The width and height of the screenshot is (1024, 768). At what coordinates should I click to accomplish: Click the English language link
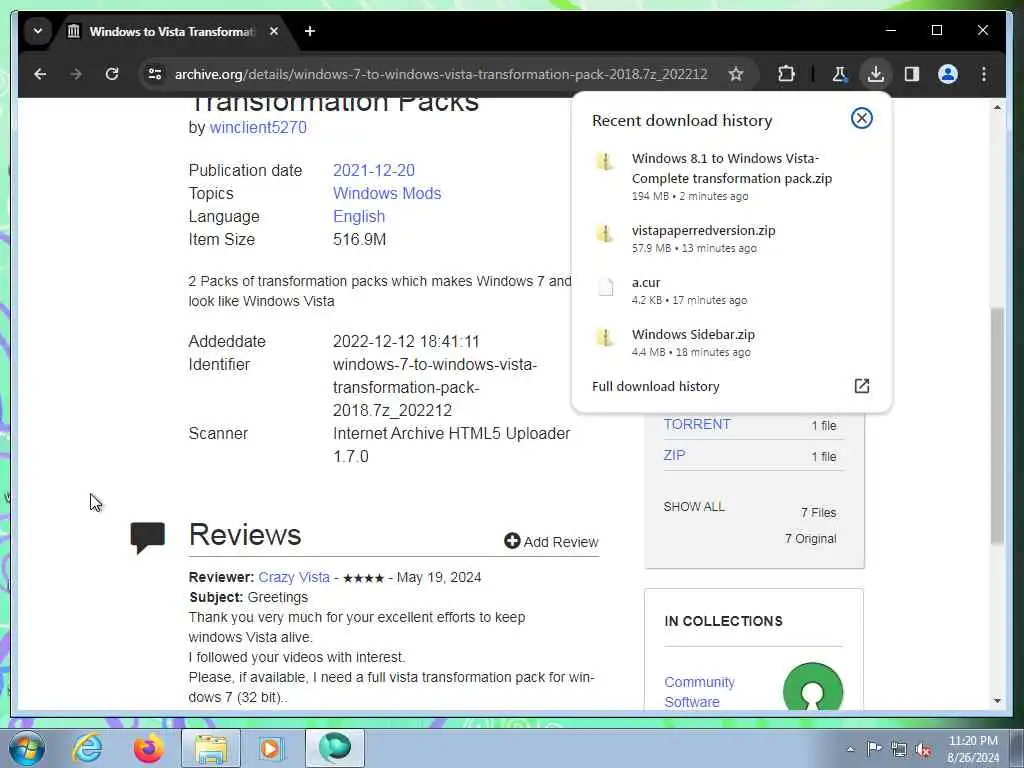pyautogui.click(x=359, y=216)
